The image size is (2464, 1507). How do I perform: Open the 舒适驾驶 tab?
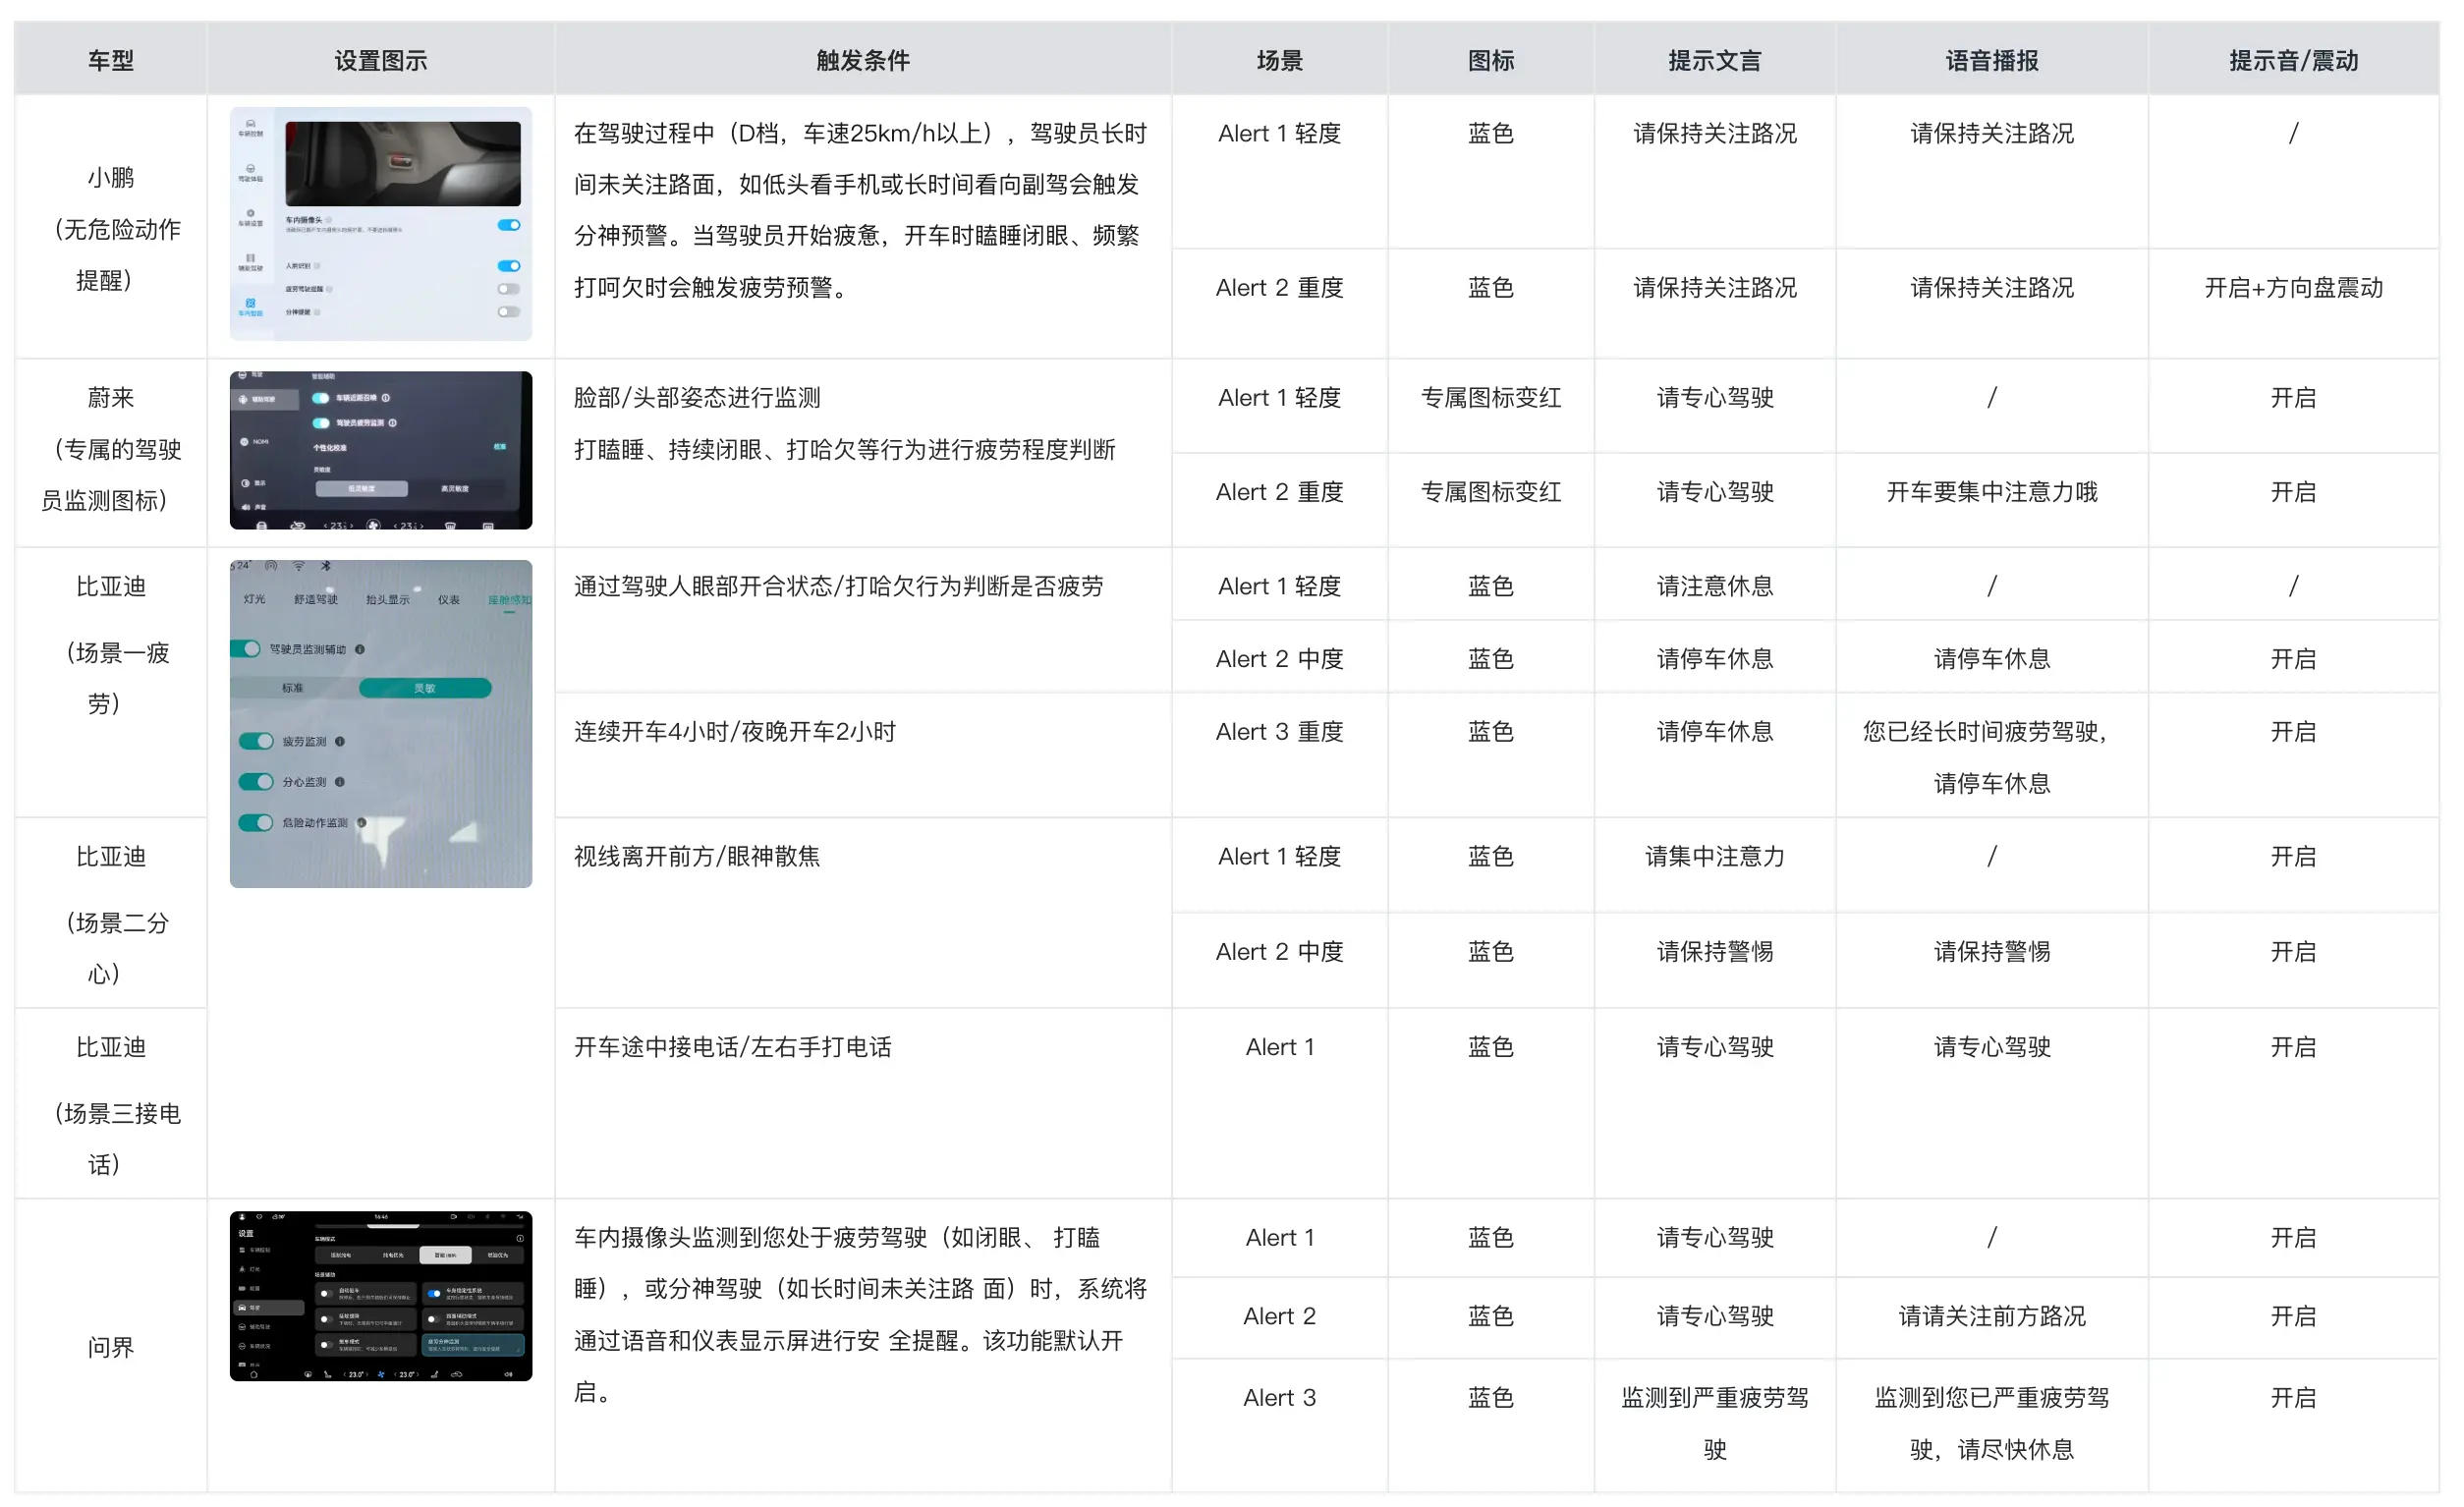coord(316,599)
